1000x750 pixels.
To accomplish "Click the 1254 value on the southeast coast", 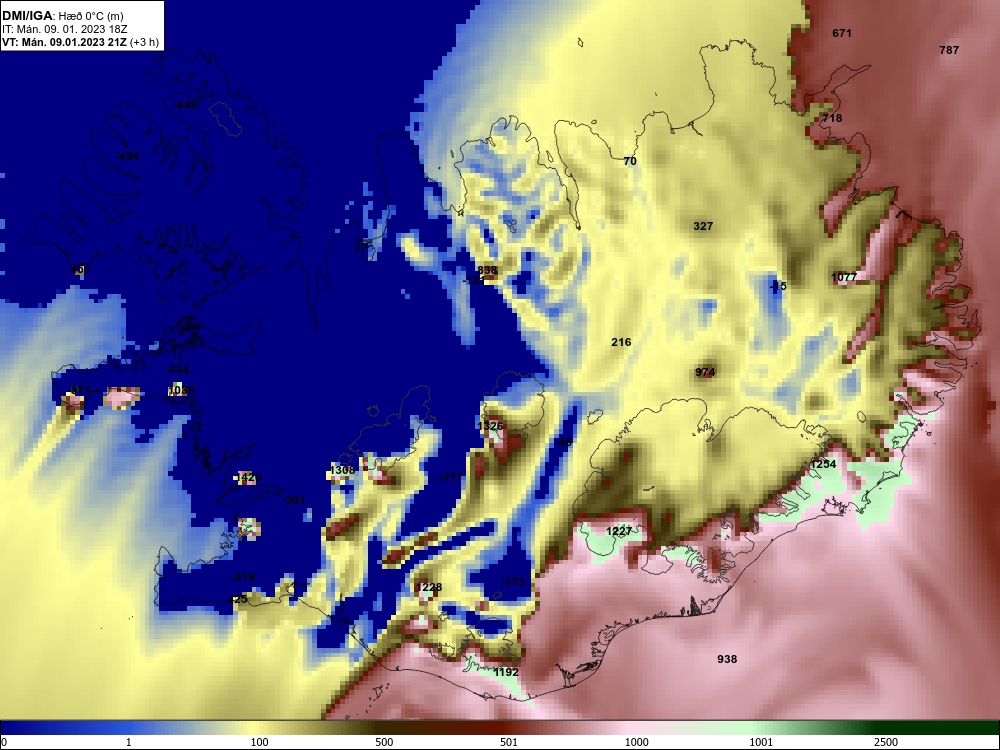I will (823, 464).
